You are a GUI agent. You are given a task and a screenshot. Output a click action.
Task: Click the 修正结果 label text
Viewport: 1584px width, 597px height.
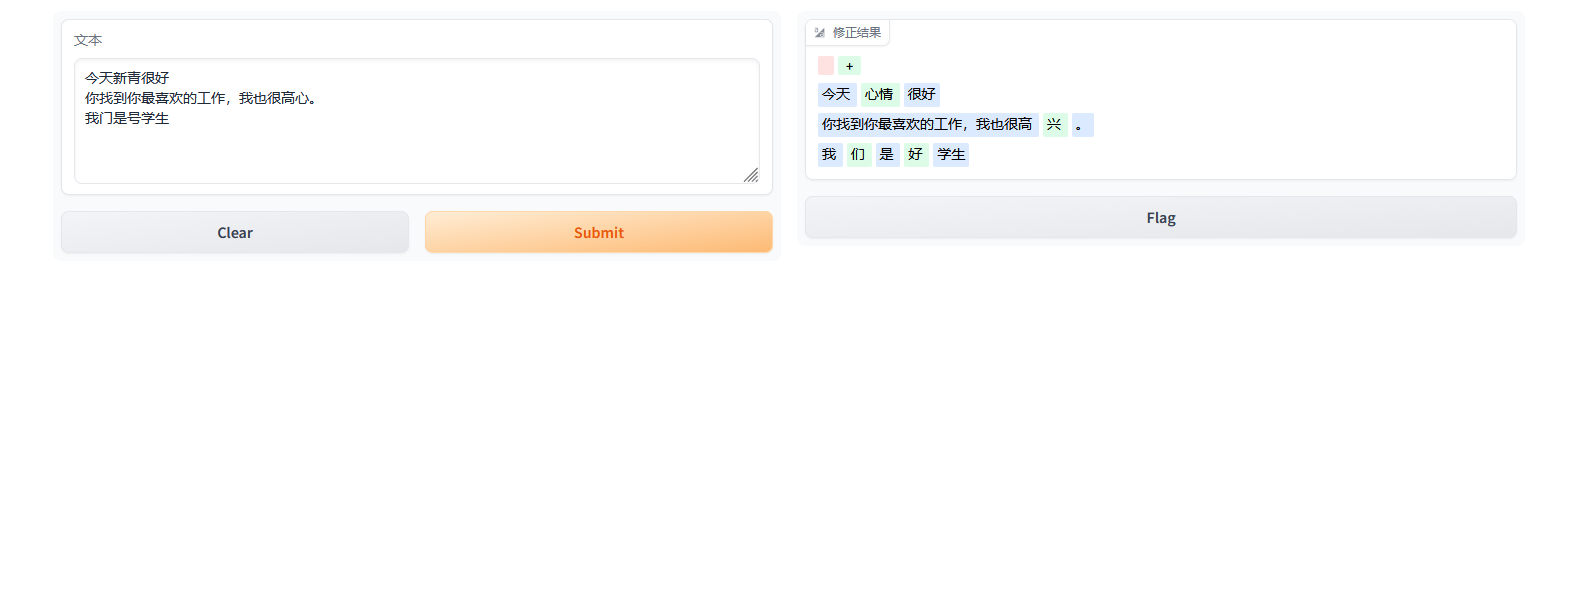[x=857, y=33]
